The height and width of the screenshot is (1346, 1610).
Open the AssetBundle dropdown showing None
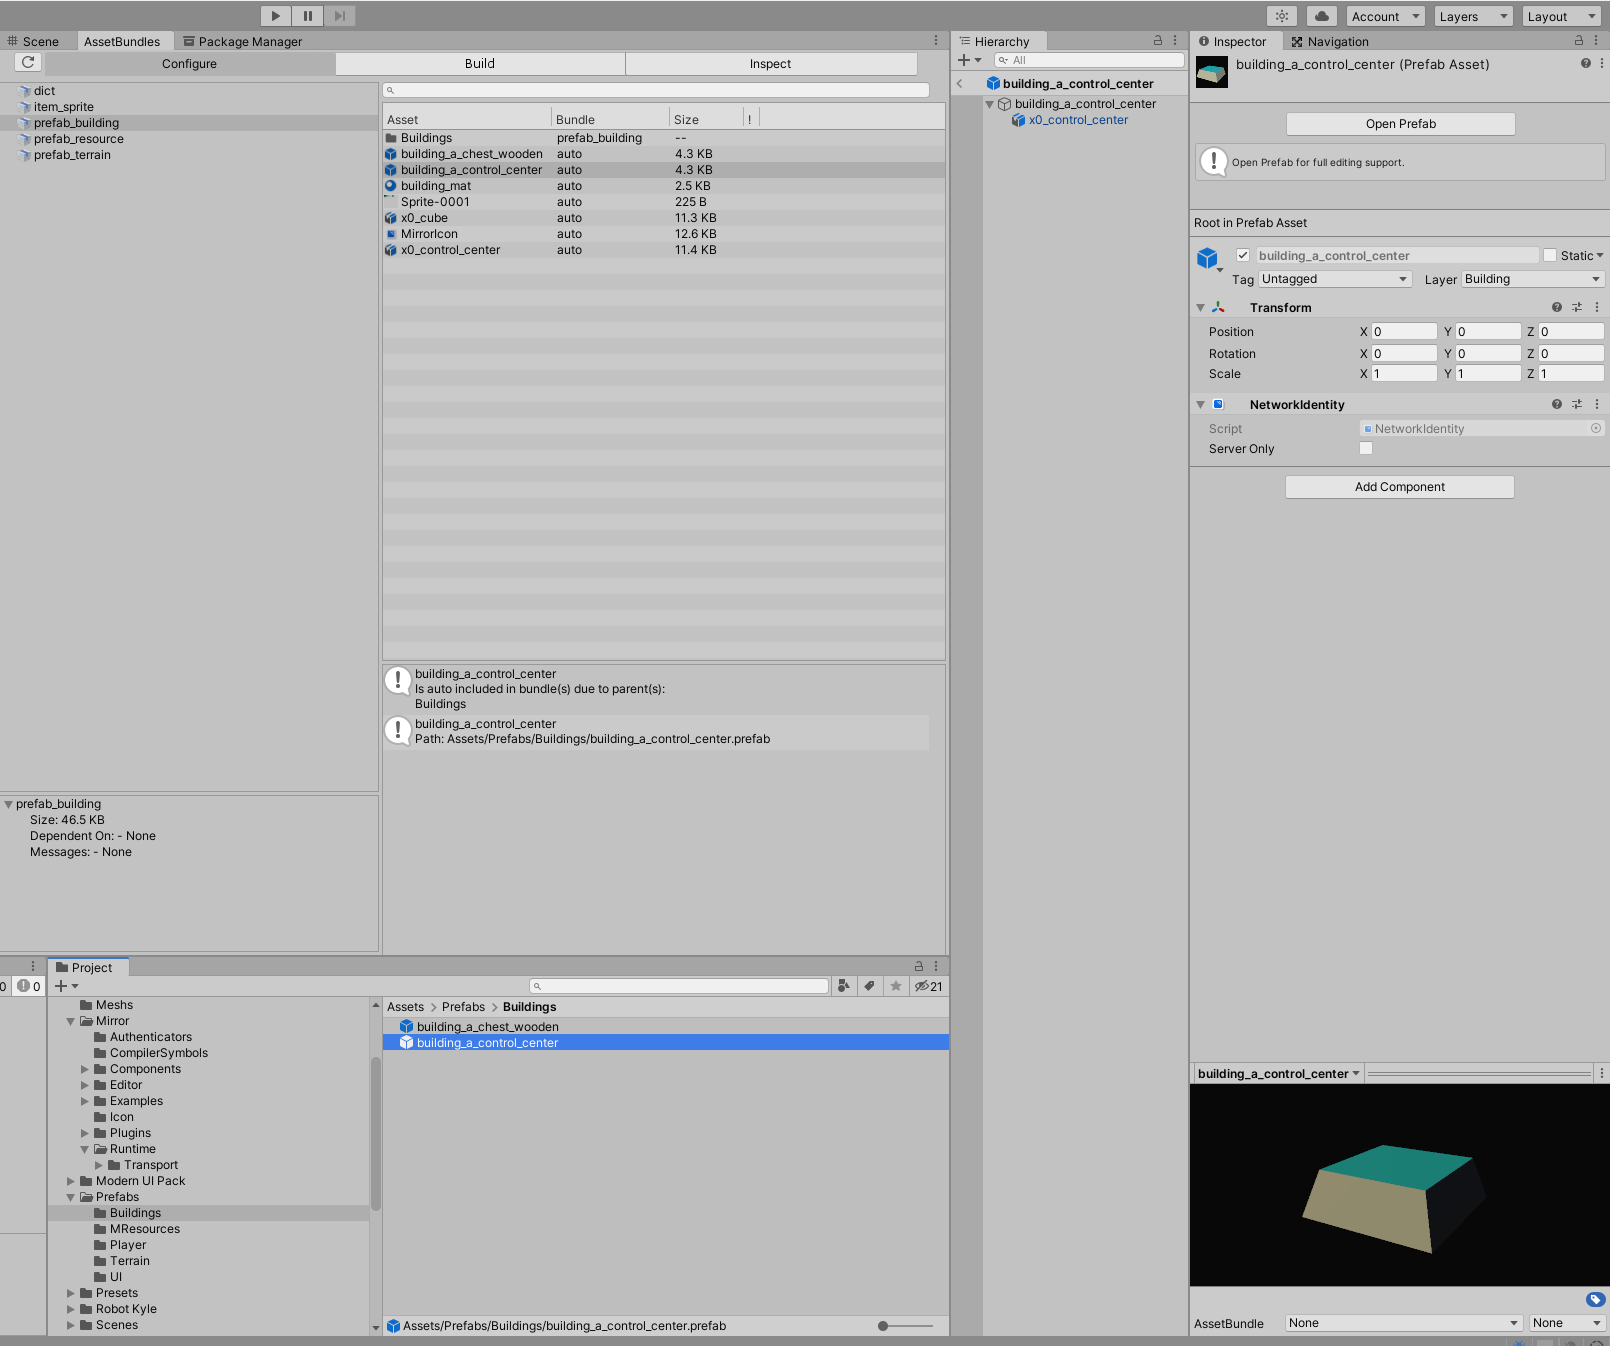(1402, 1322)
